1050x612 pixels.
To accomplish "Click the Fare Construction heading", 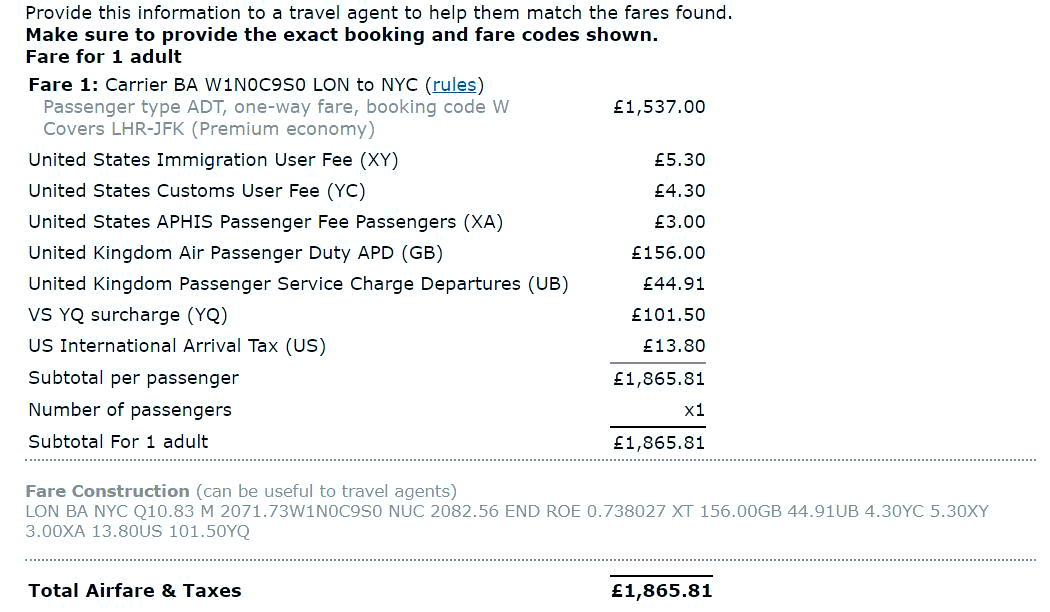I will (107, 491).
